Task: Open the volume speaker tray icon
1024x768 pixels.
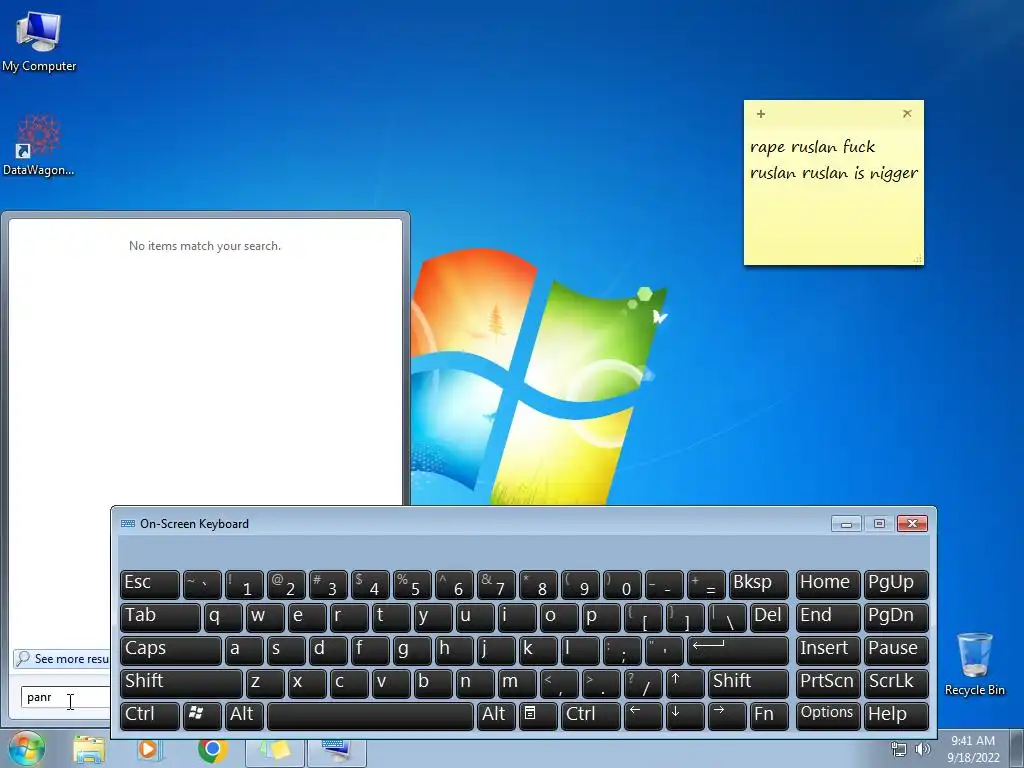Action: 923,749
